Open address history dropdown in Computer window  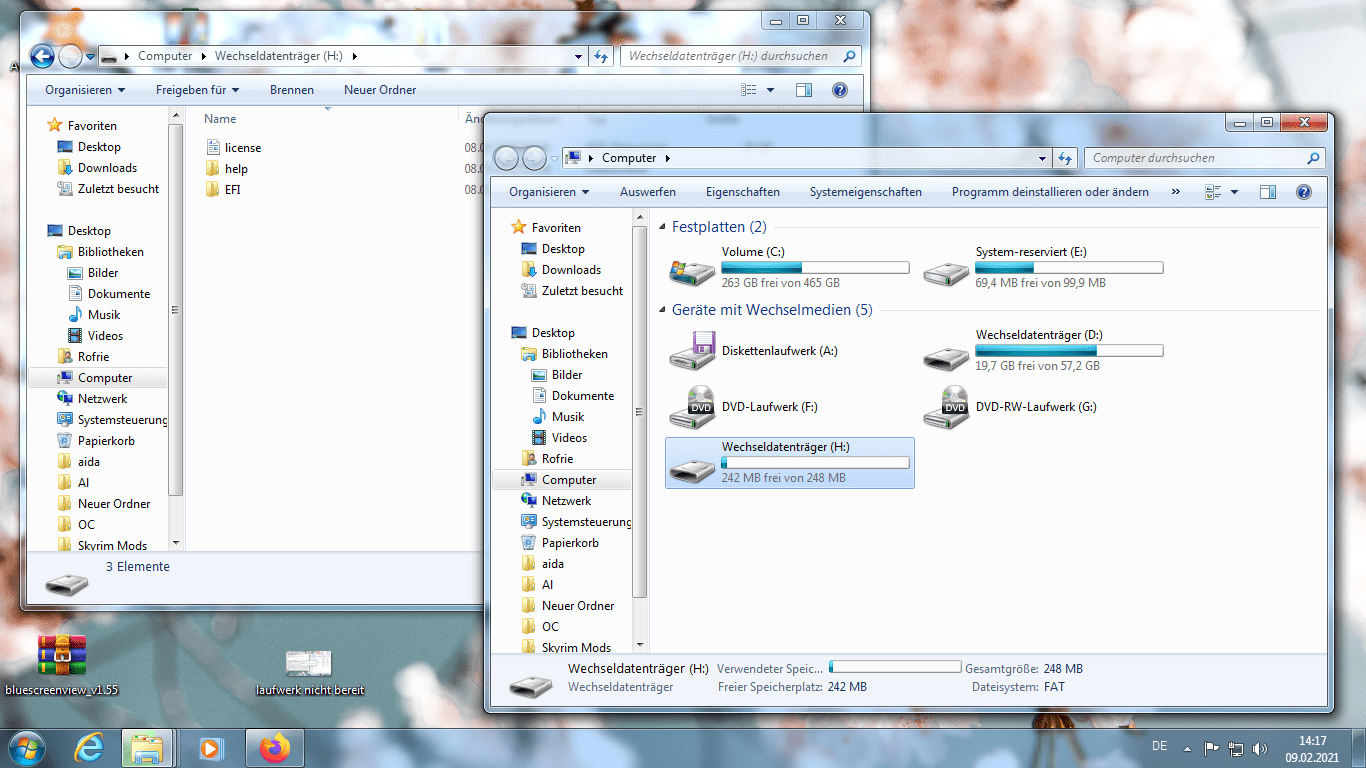1044,158
